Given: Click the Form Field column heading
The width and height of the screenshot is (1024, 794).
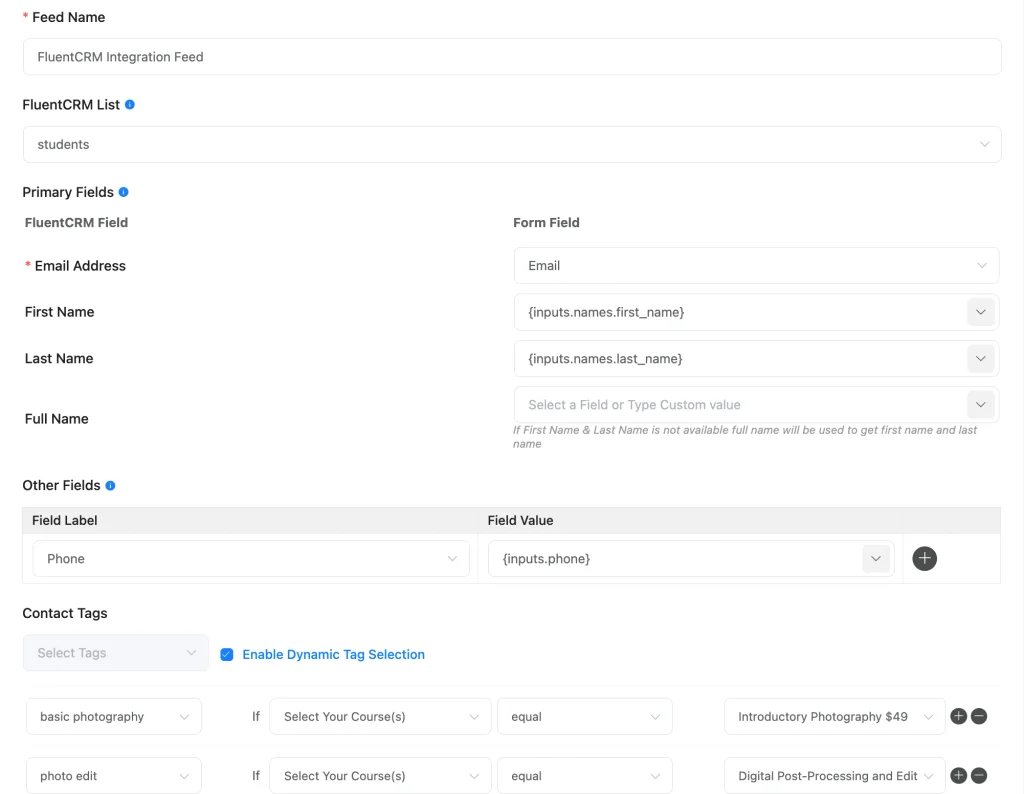Looking at the screenshot, I should tap(546, 223).
